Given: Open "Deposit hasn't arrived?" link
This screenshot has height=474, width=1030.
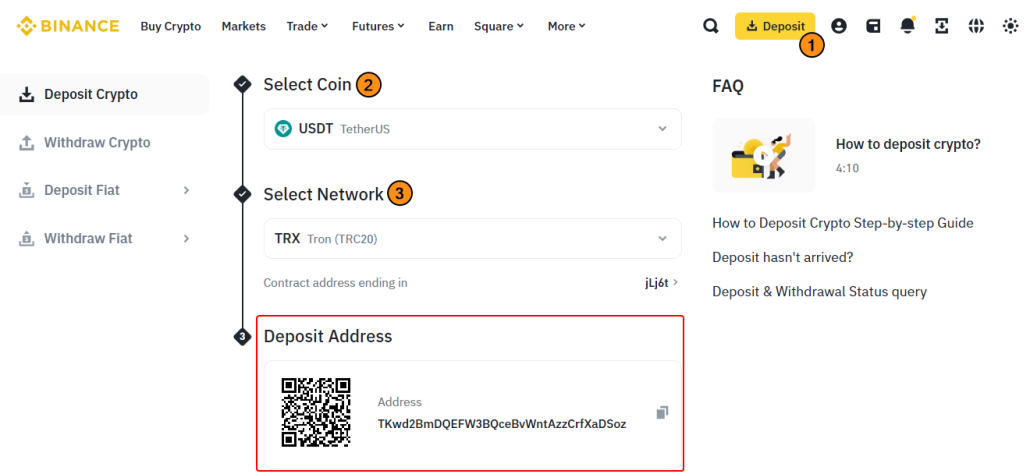Looking at the screenshot, I should [782, 257].
